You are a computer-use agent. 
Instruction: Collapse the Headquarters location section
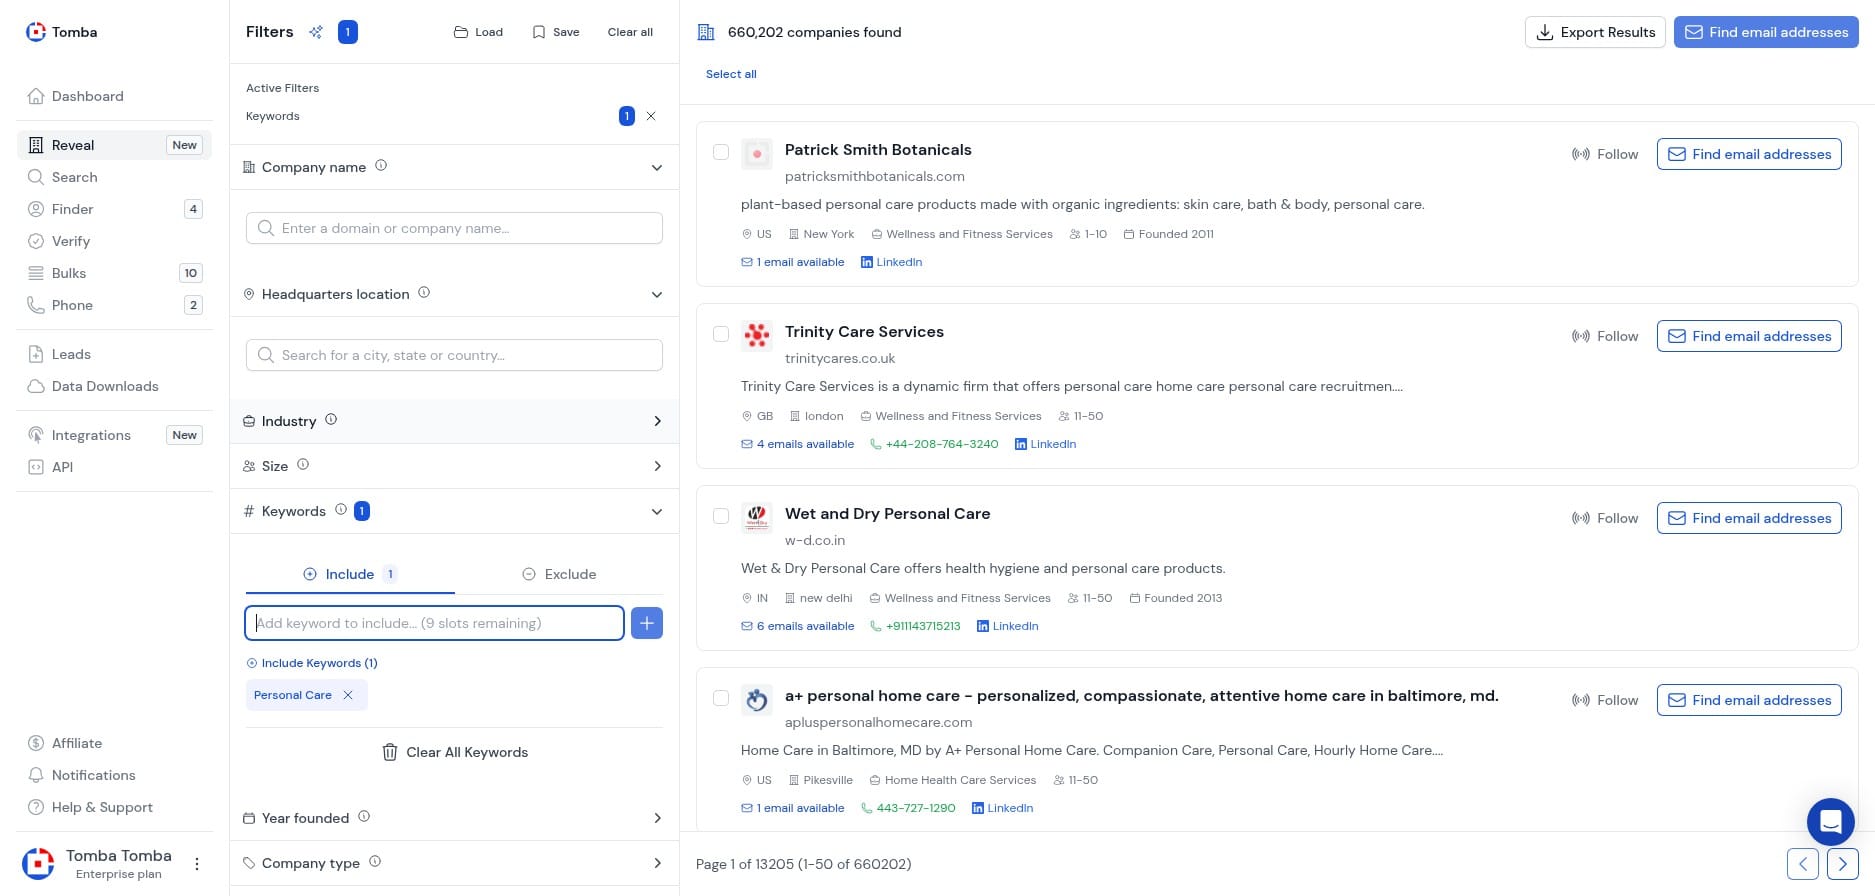click(656, 294)
